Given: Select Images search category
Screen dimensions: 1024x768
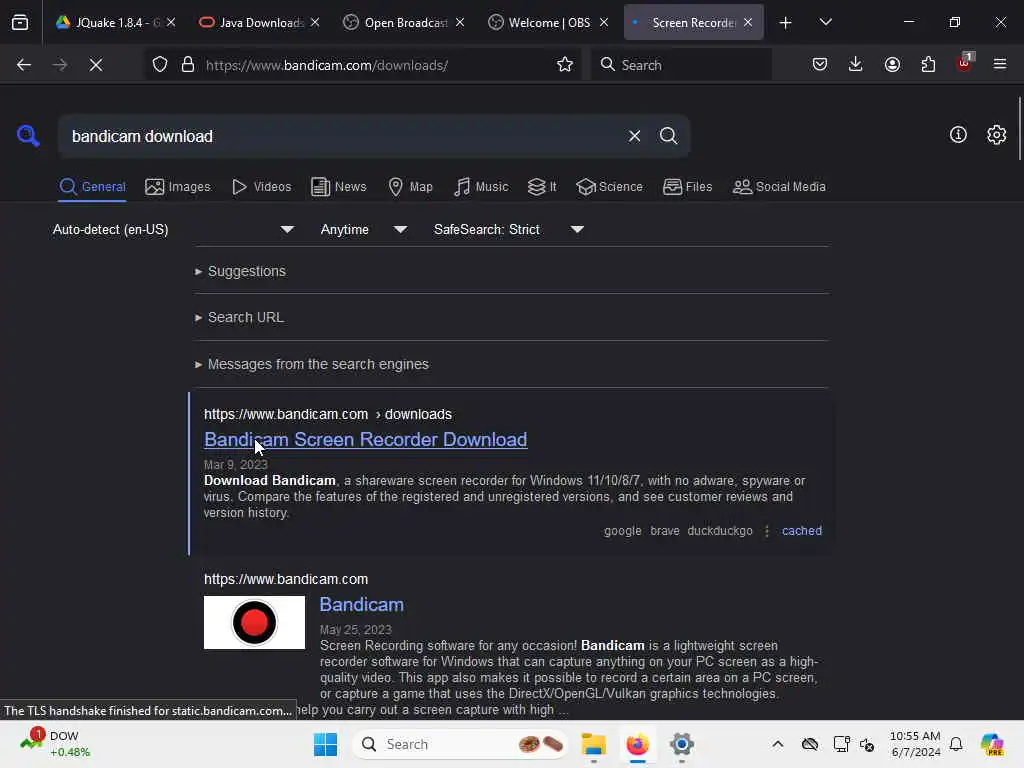Looking at the screenshot, I should click(178, 187).
